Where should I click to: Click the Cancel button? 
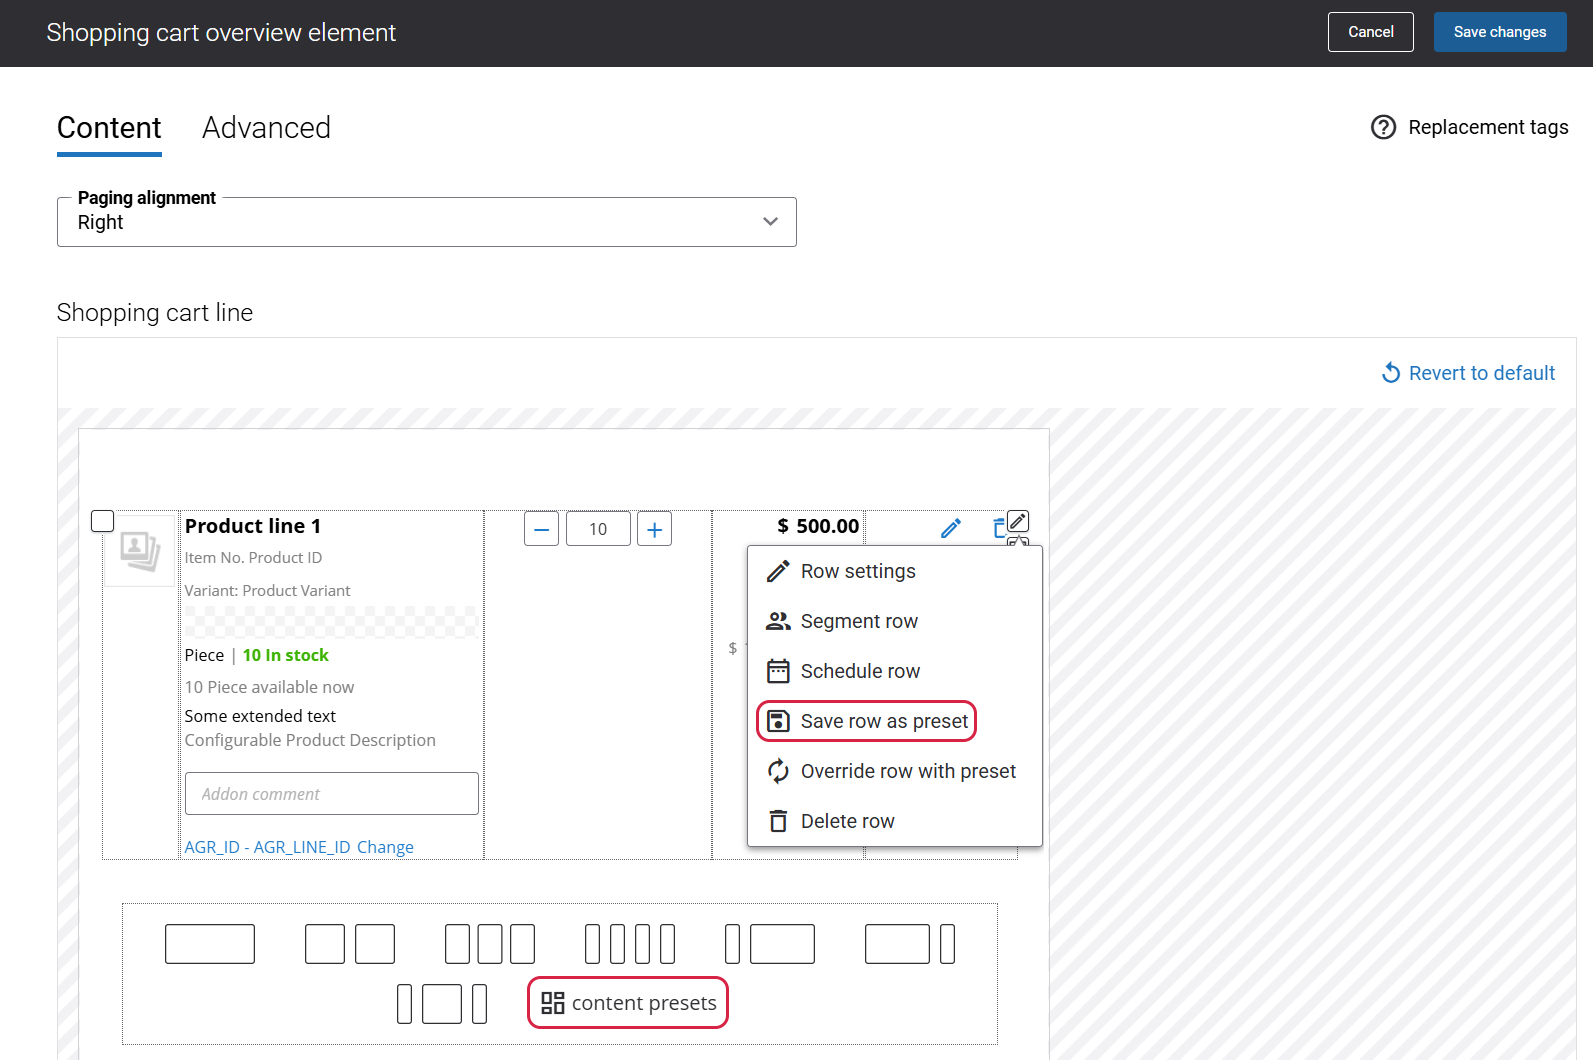(x=1370, y=32)
